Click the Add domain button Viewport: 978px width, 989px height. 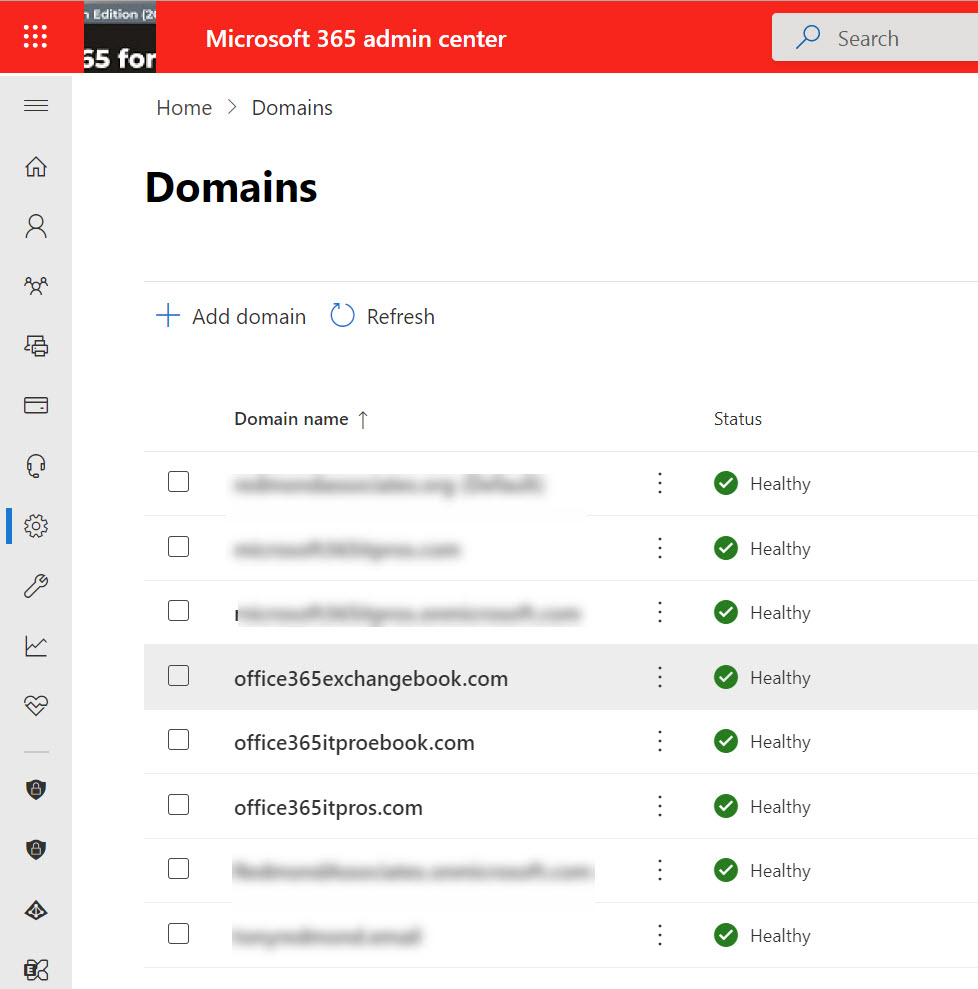tap(231, 316)
